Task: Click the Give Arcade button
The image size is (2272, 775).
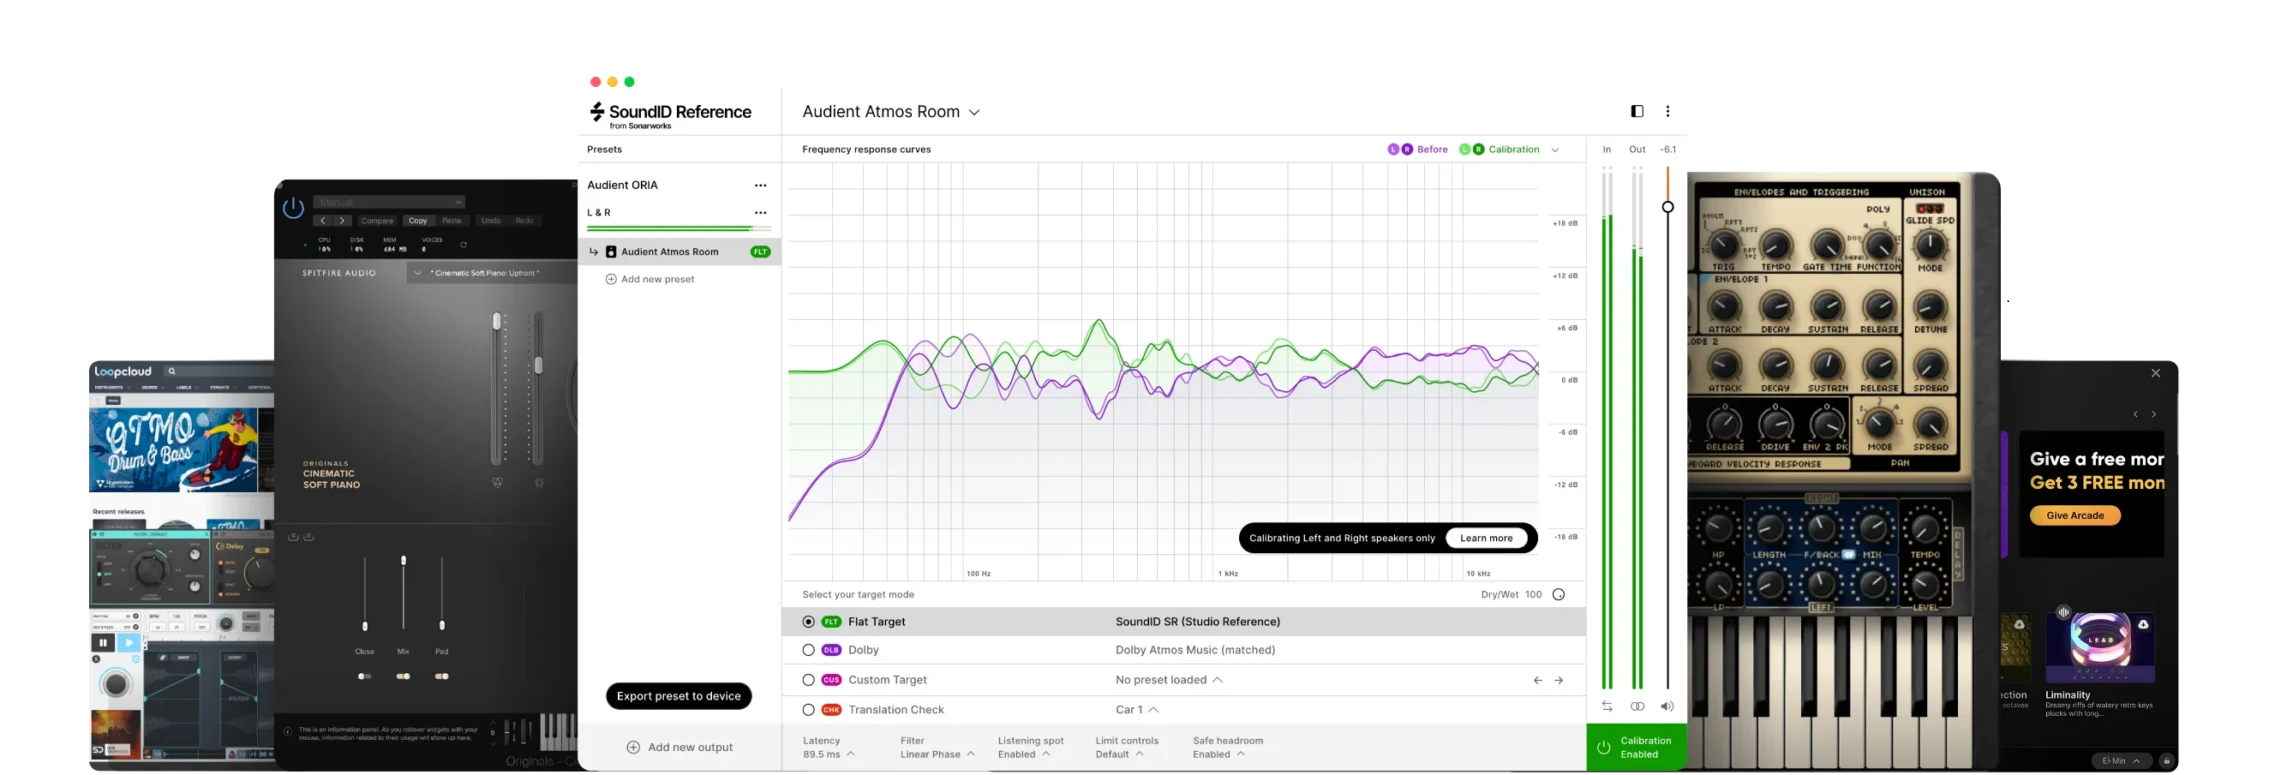Action: point(2075,516)
